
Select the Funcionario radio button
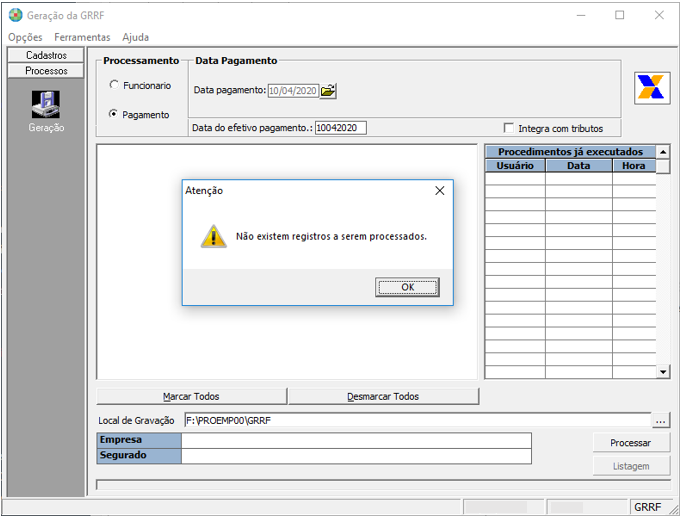tap(114, 86)
